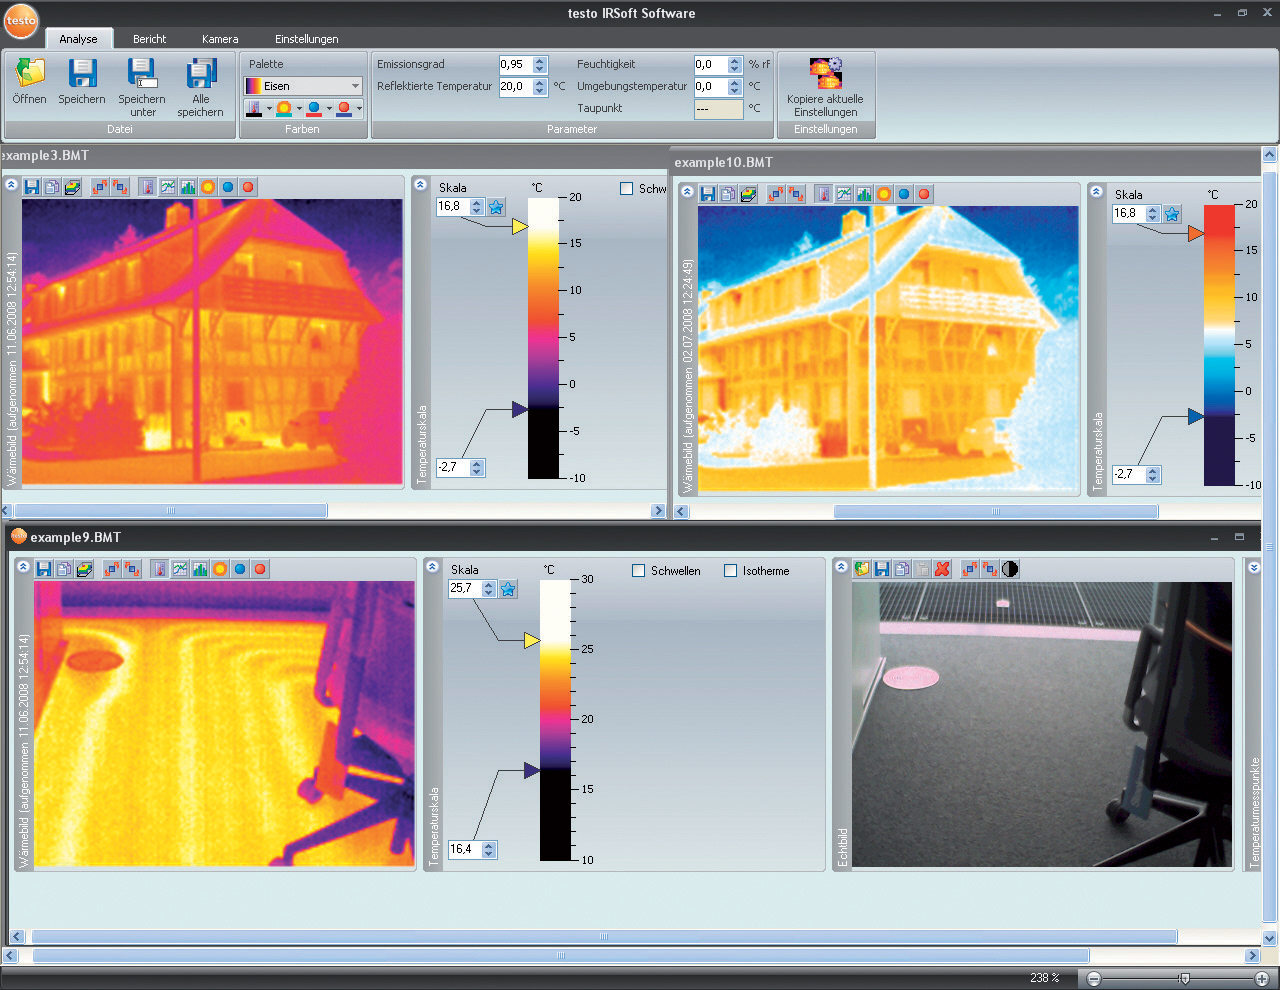This screenshot has height=990, width=1280.
Task: Toggle the Schw checkbox in example3.BMT
Action: click(x=626, y=189)
